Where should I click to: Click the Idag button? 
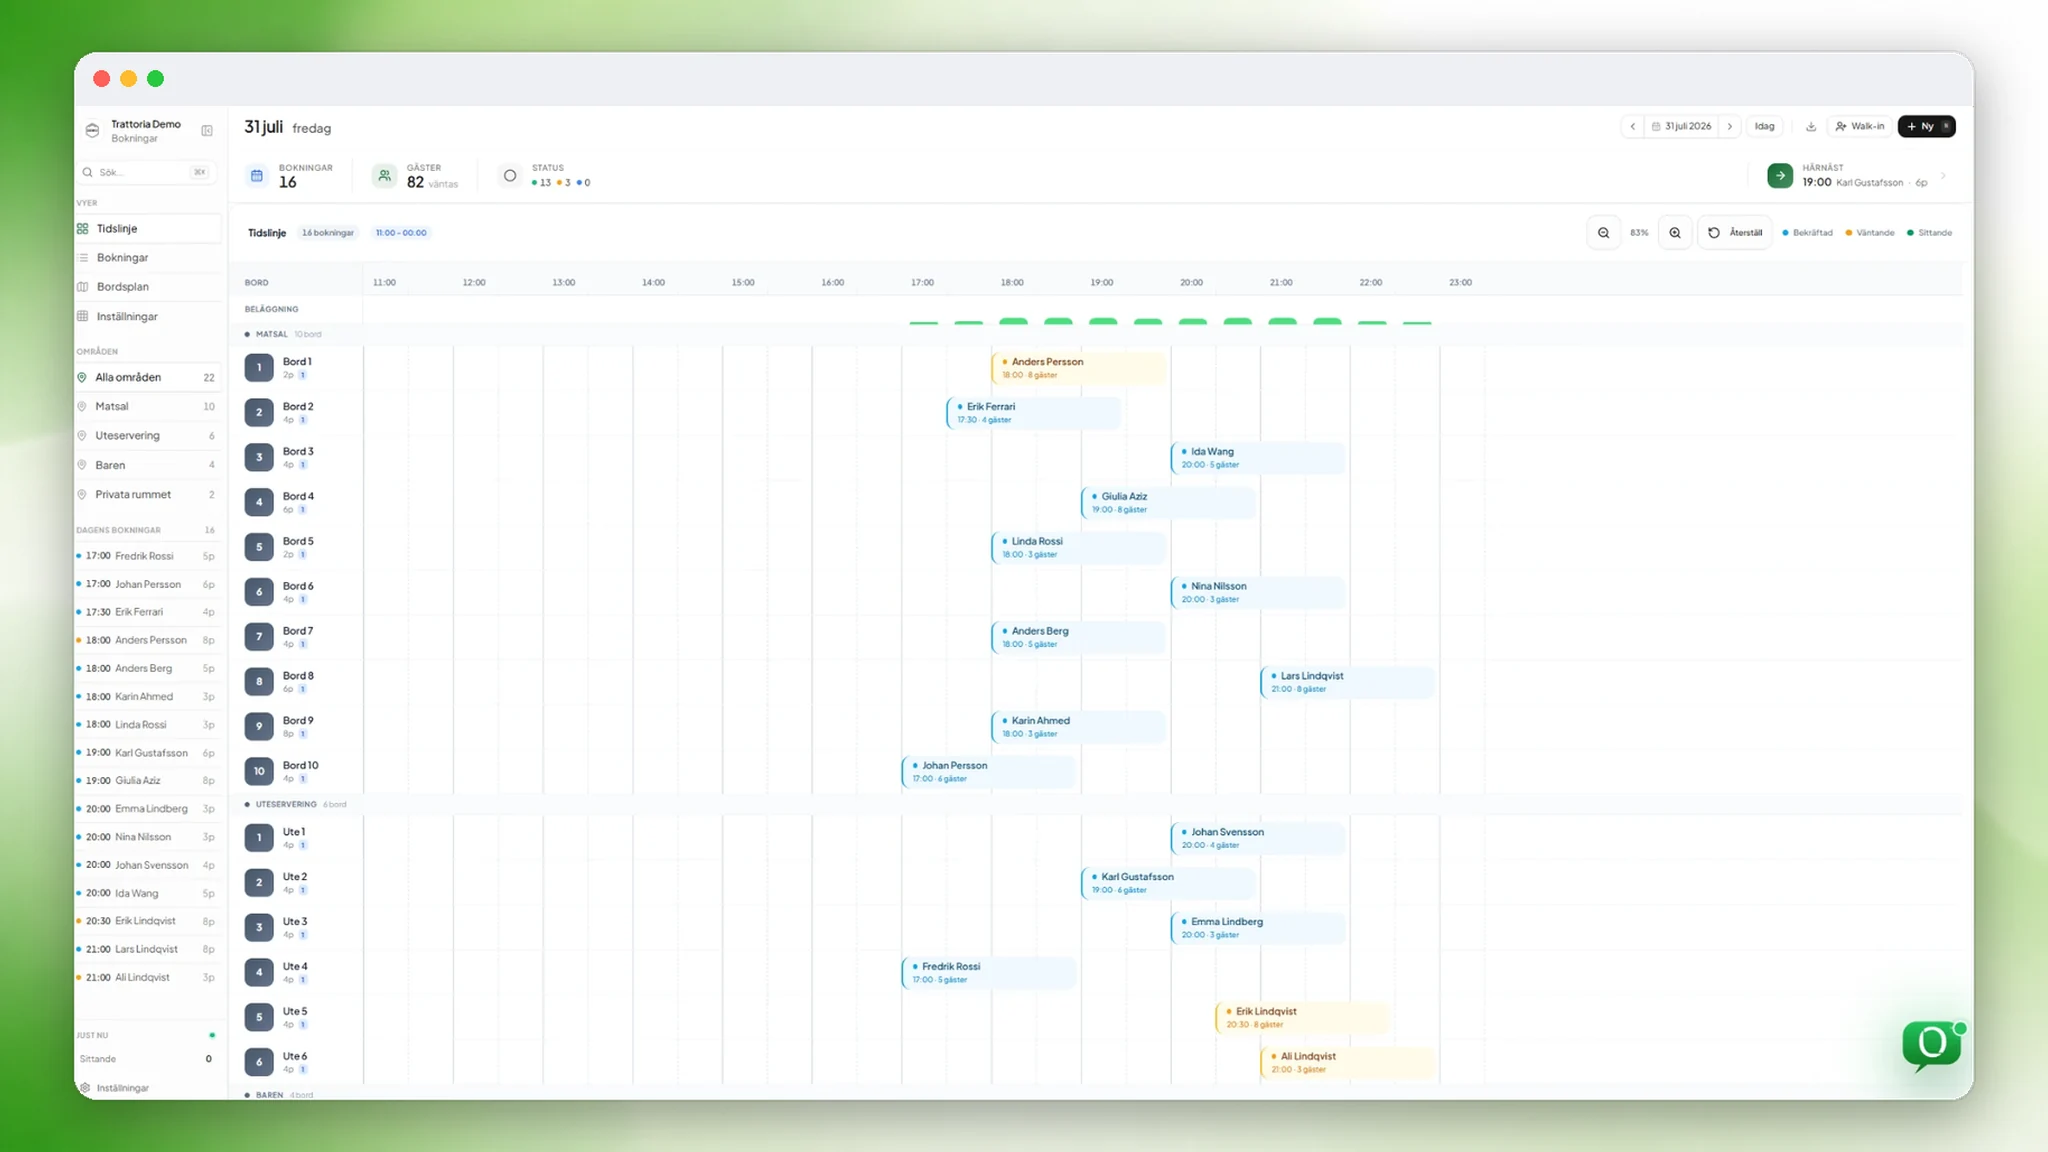click(x=1764, y=127)
